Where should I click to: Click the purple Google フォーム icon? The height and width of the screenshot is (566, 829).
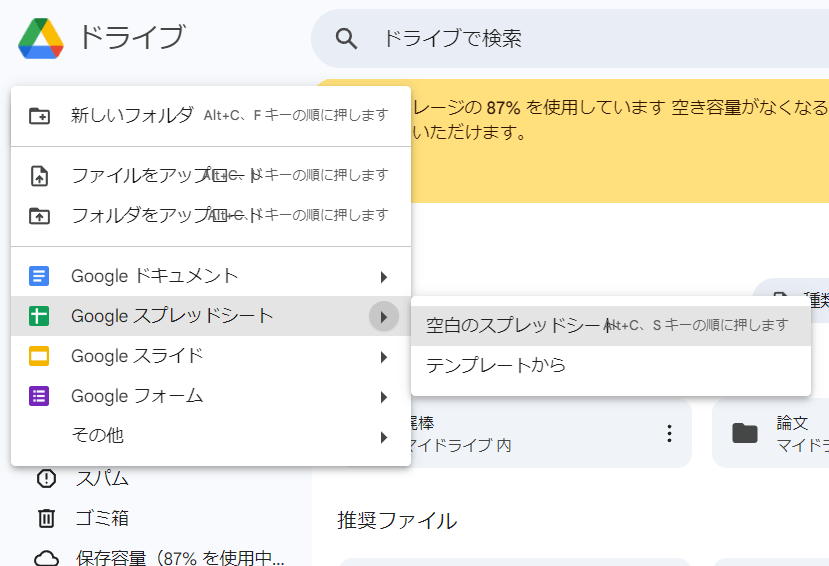pos(39,396)
